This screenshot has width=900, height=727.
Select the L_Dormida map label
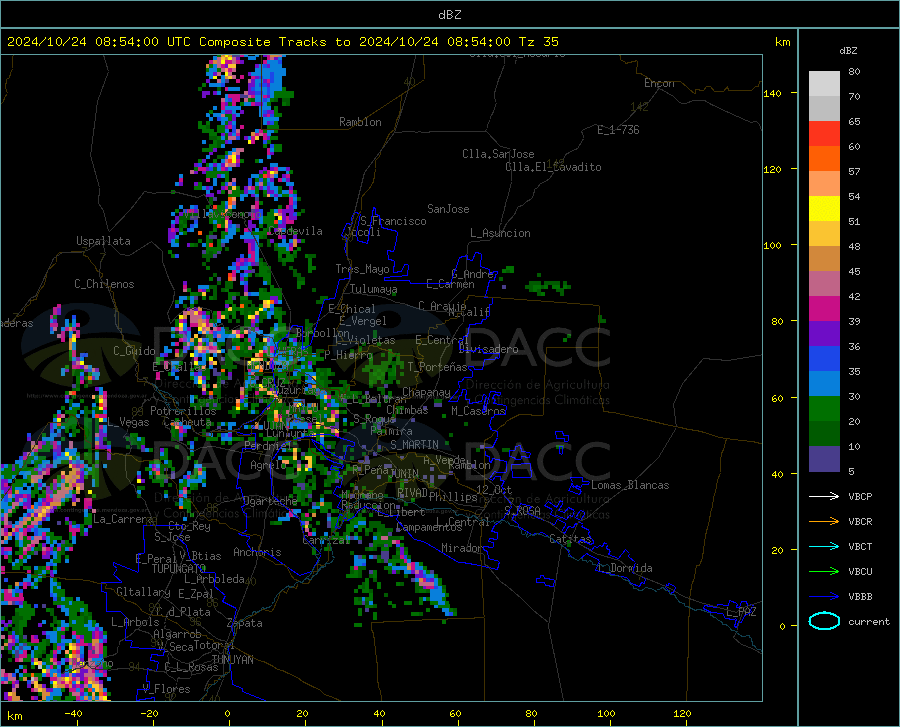pos(624,568)
